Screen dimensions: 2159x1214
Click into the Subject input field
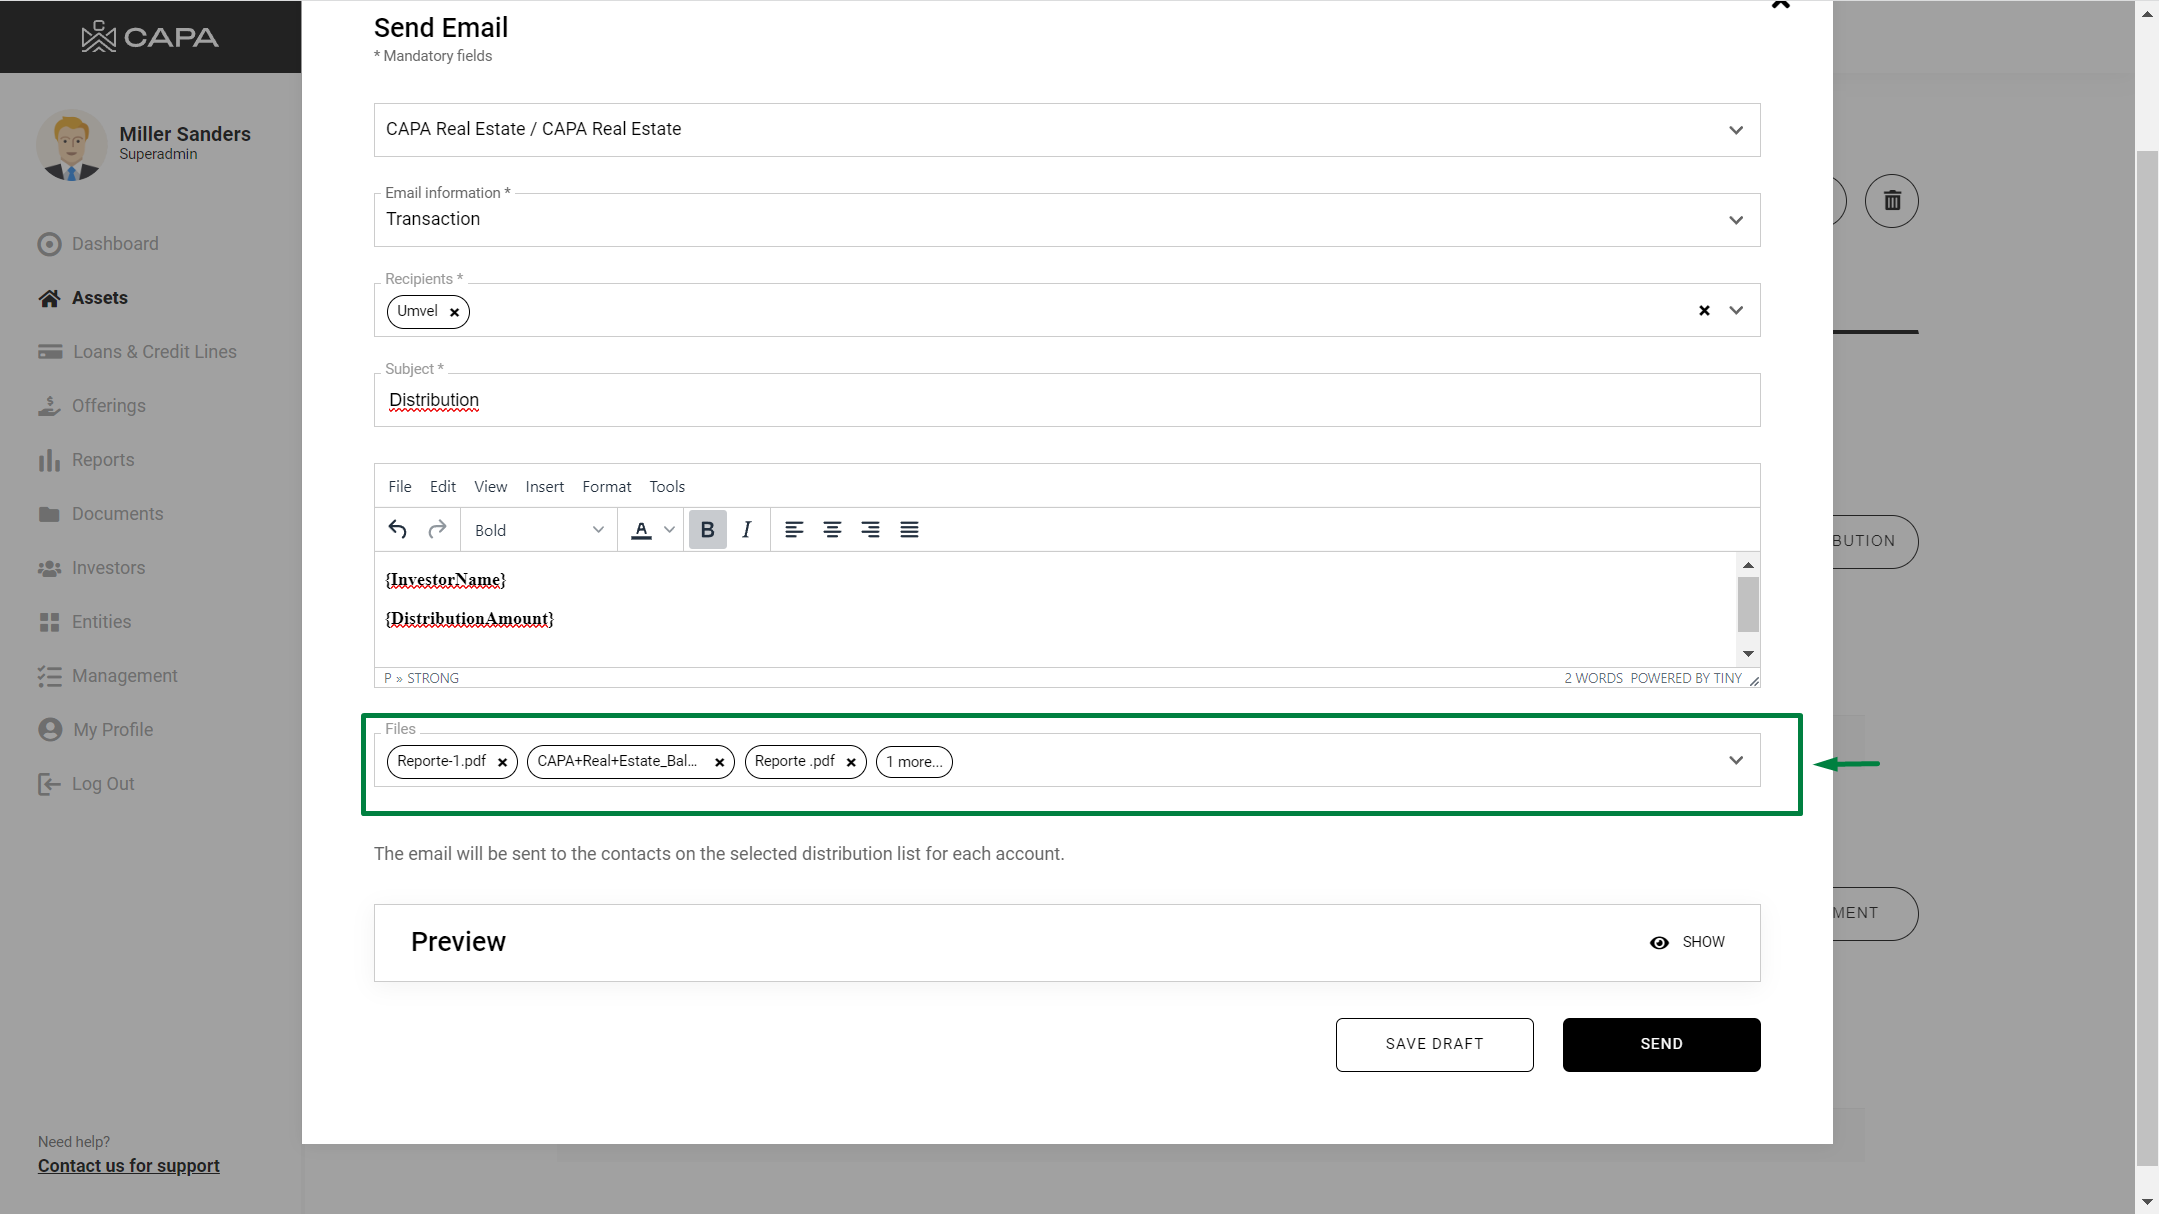1066,400
